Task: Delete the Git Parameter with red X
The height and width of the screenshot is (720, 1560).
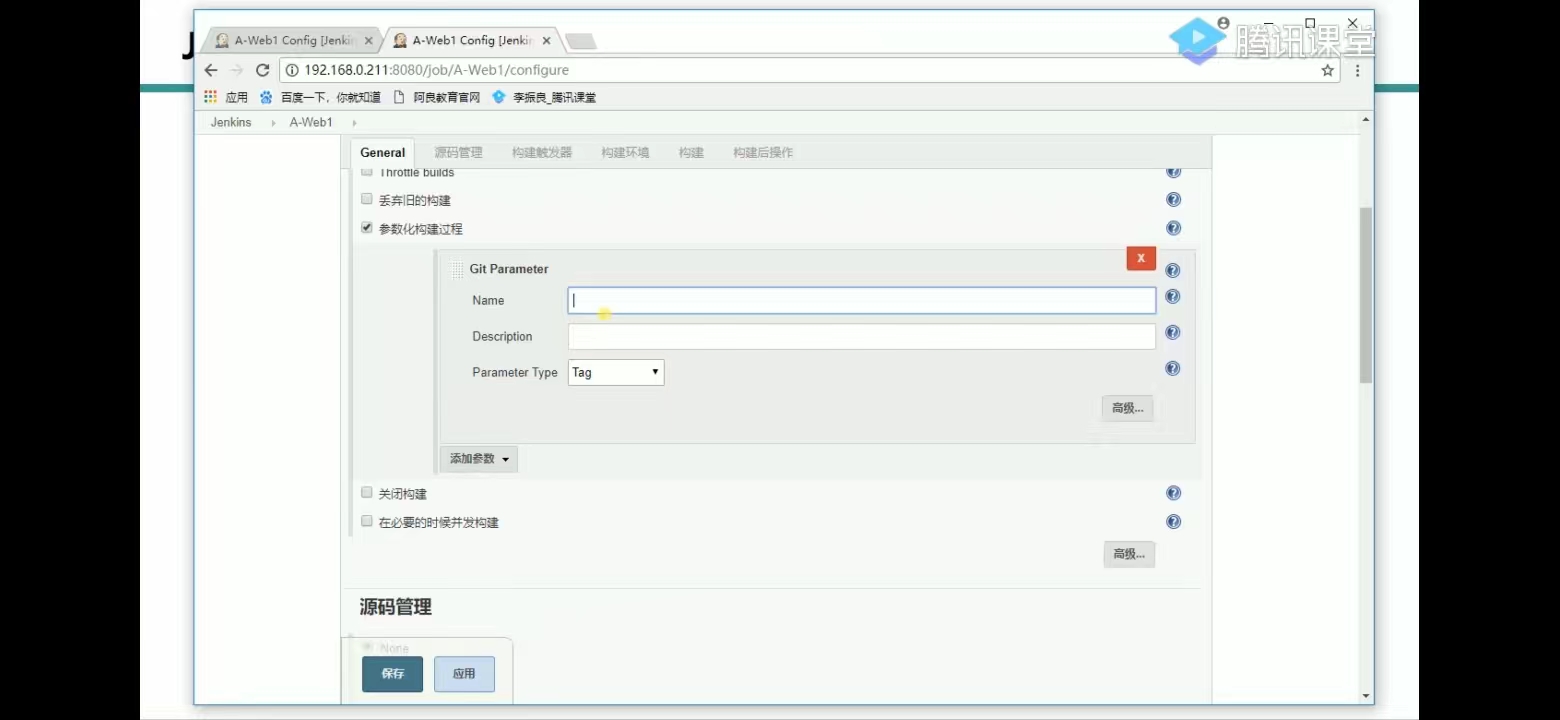Action: click(1141, 258)
